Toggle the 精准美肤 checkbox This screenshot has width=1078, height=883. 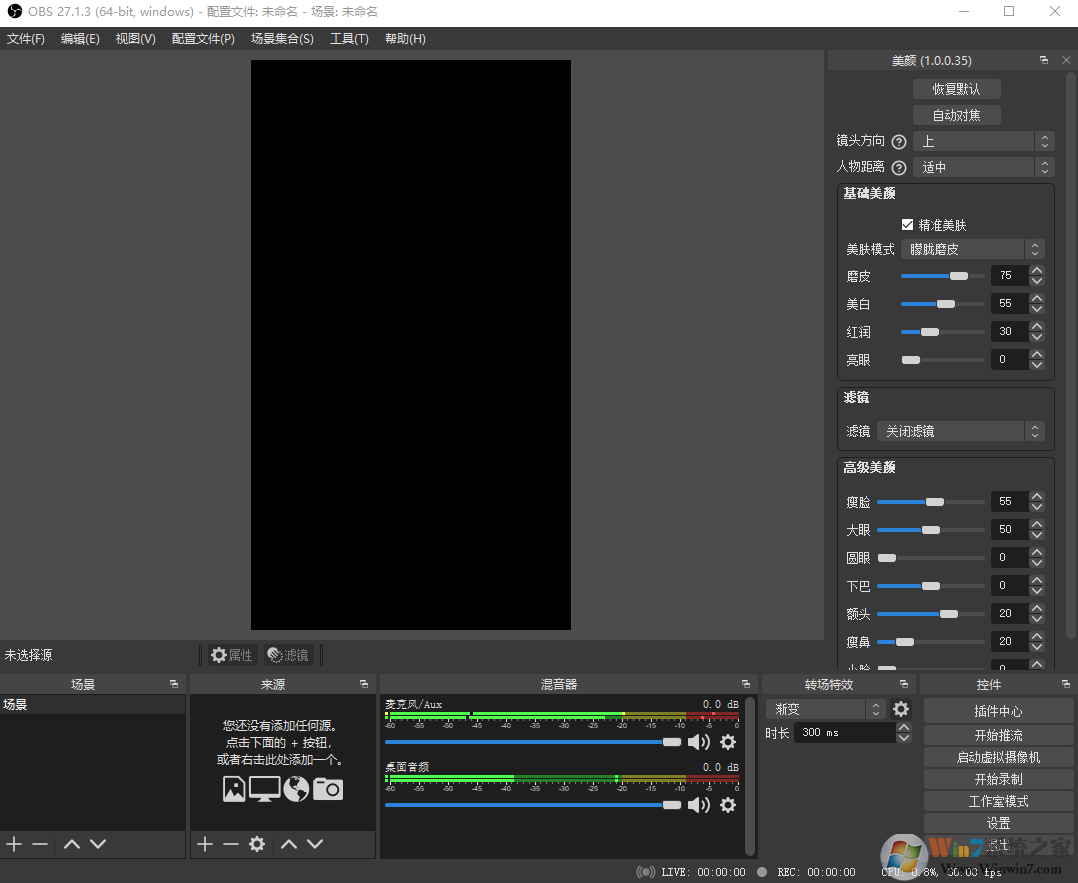tap(908, 225)
